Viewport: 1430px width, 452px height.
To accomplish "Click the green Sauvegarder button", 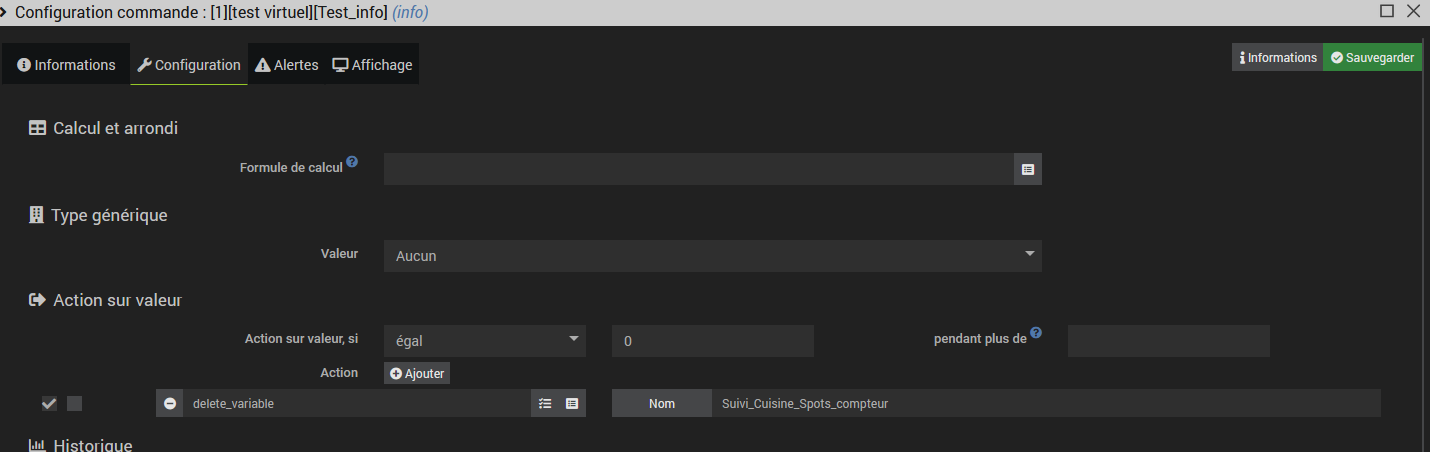I will [x=1372, y=58].
